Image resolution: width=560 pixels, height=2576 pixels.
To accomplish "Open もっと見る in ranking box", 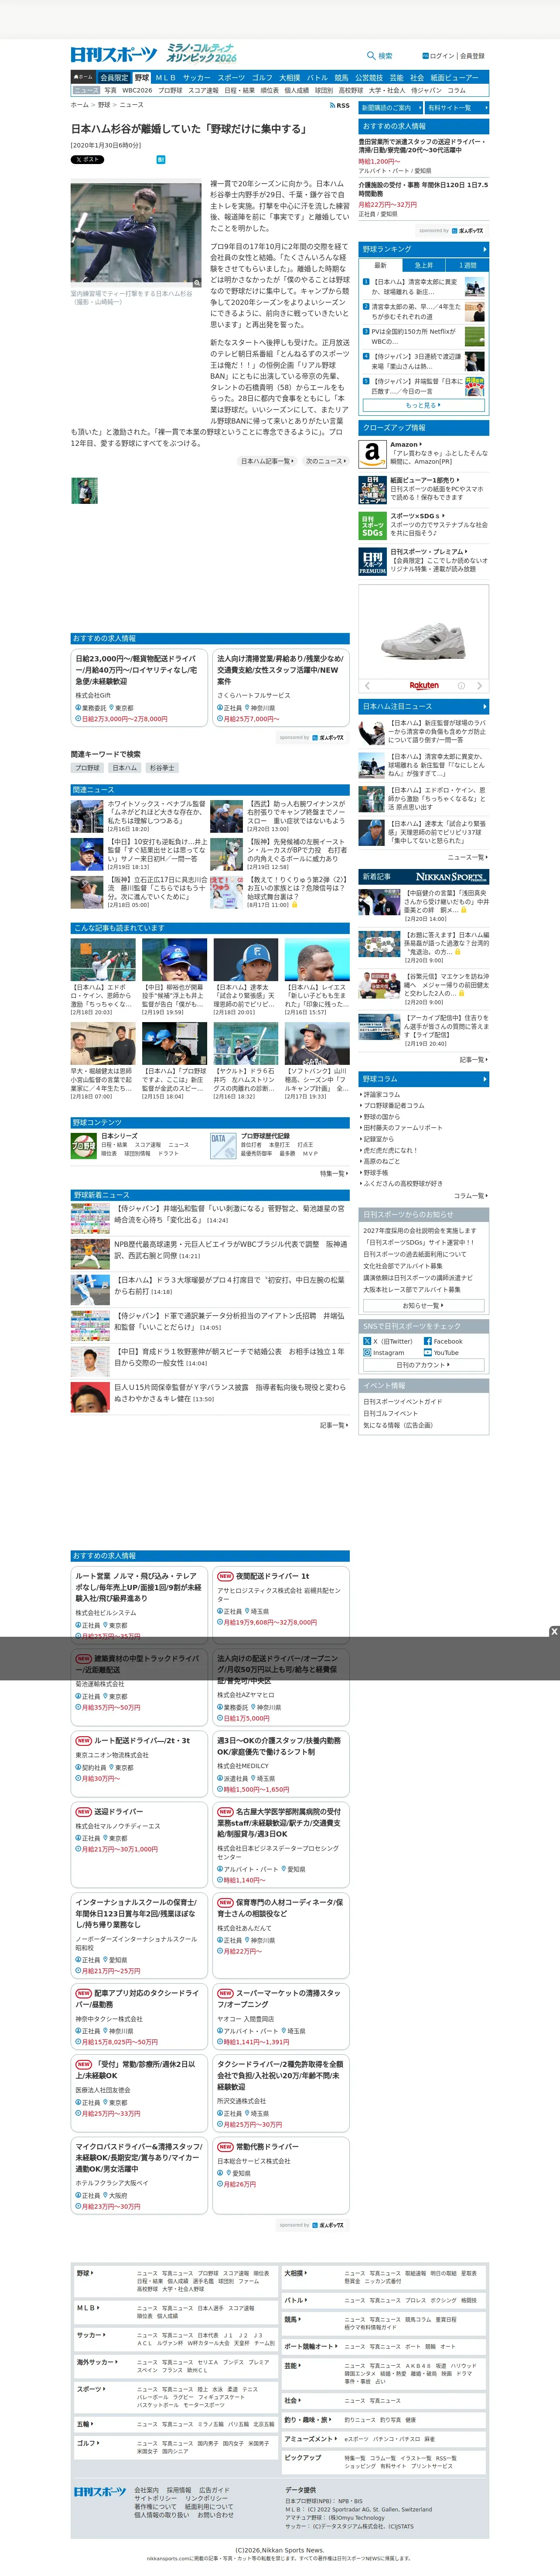I will pos(424,405).
